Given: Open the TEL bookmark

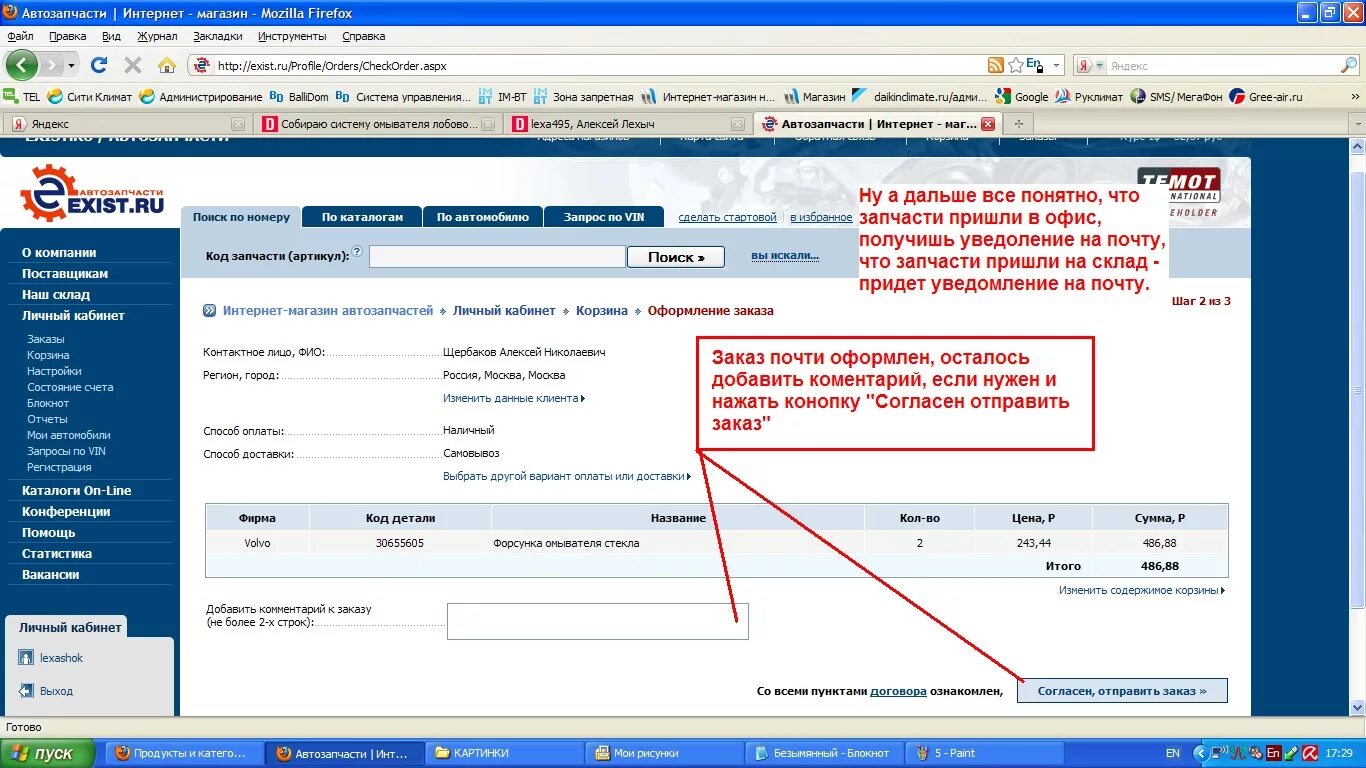Looking at the screenshot, I should (22, 97).
